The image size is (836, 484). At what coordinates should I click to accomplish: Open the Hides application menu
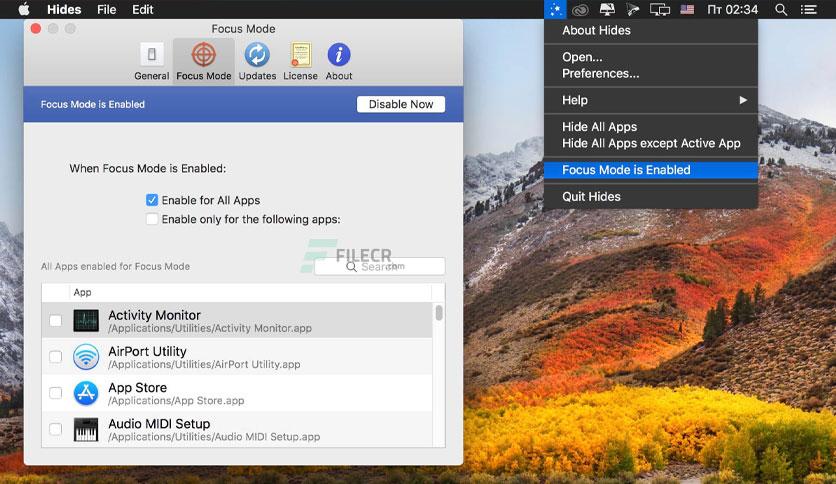[x=64, y=10]
